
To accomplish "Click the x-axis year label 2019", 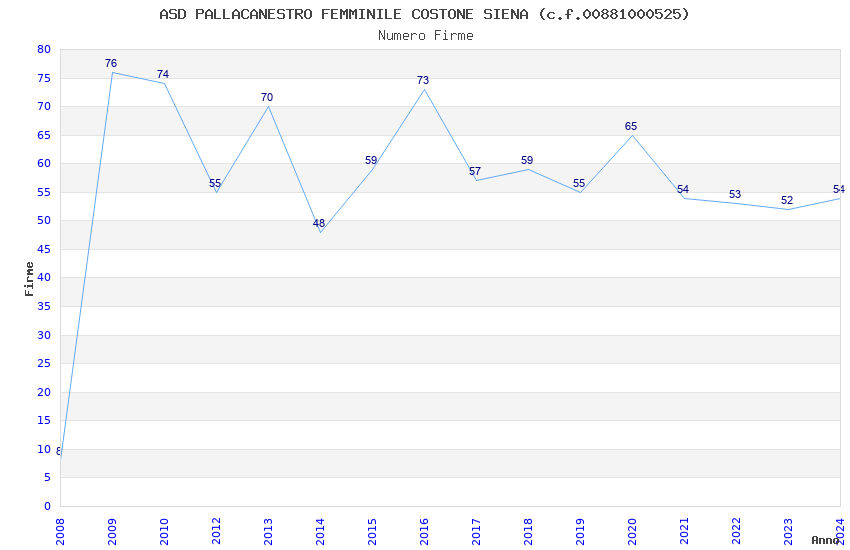I will pos(581,532).
